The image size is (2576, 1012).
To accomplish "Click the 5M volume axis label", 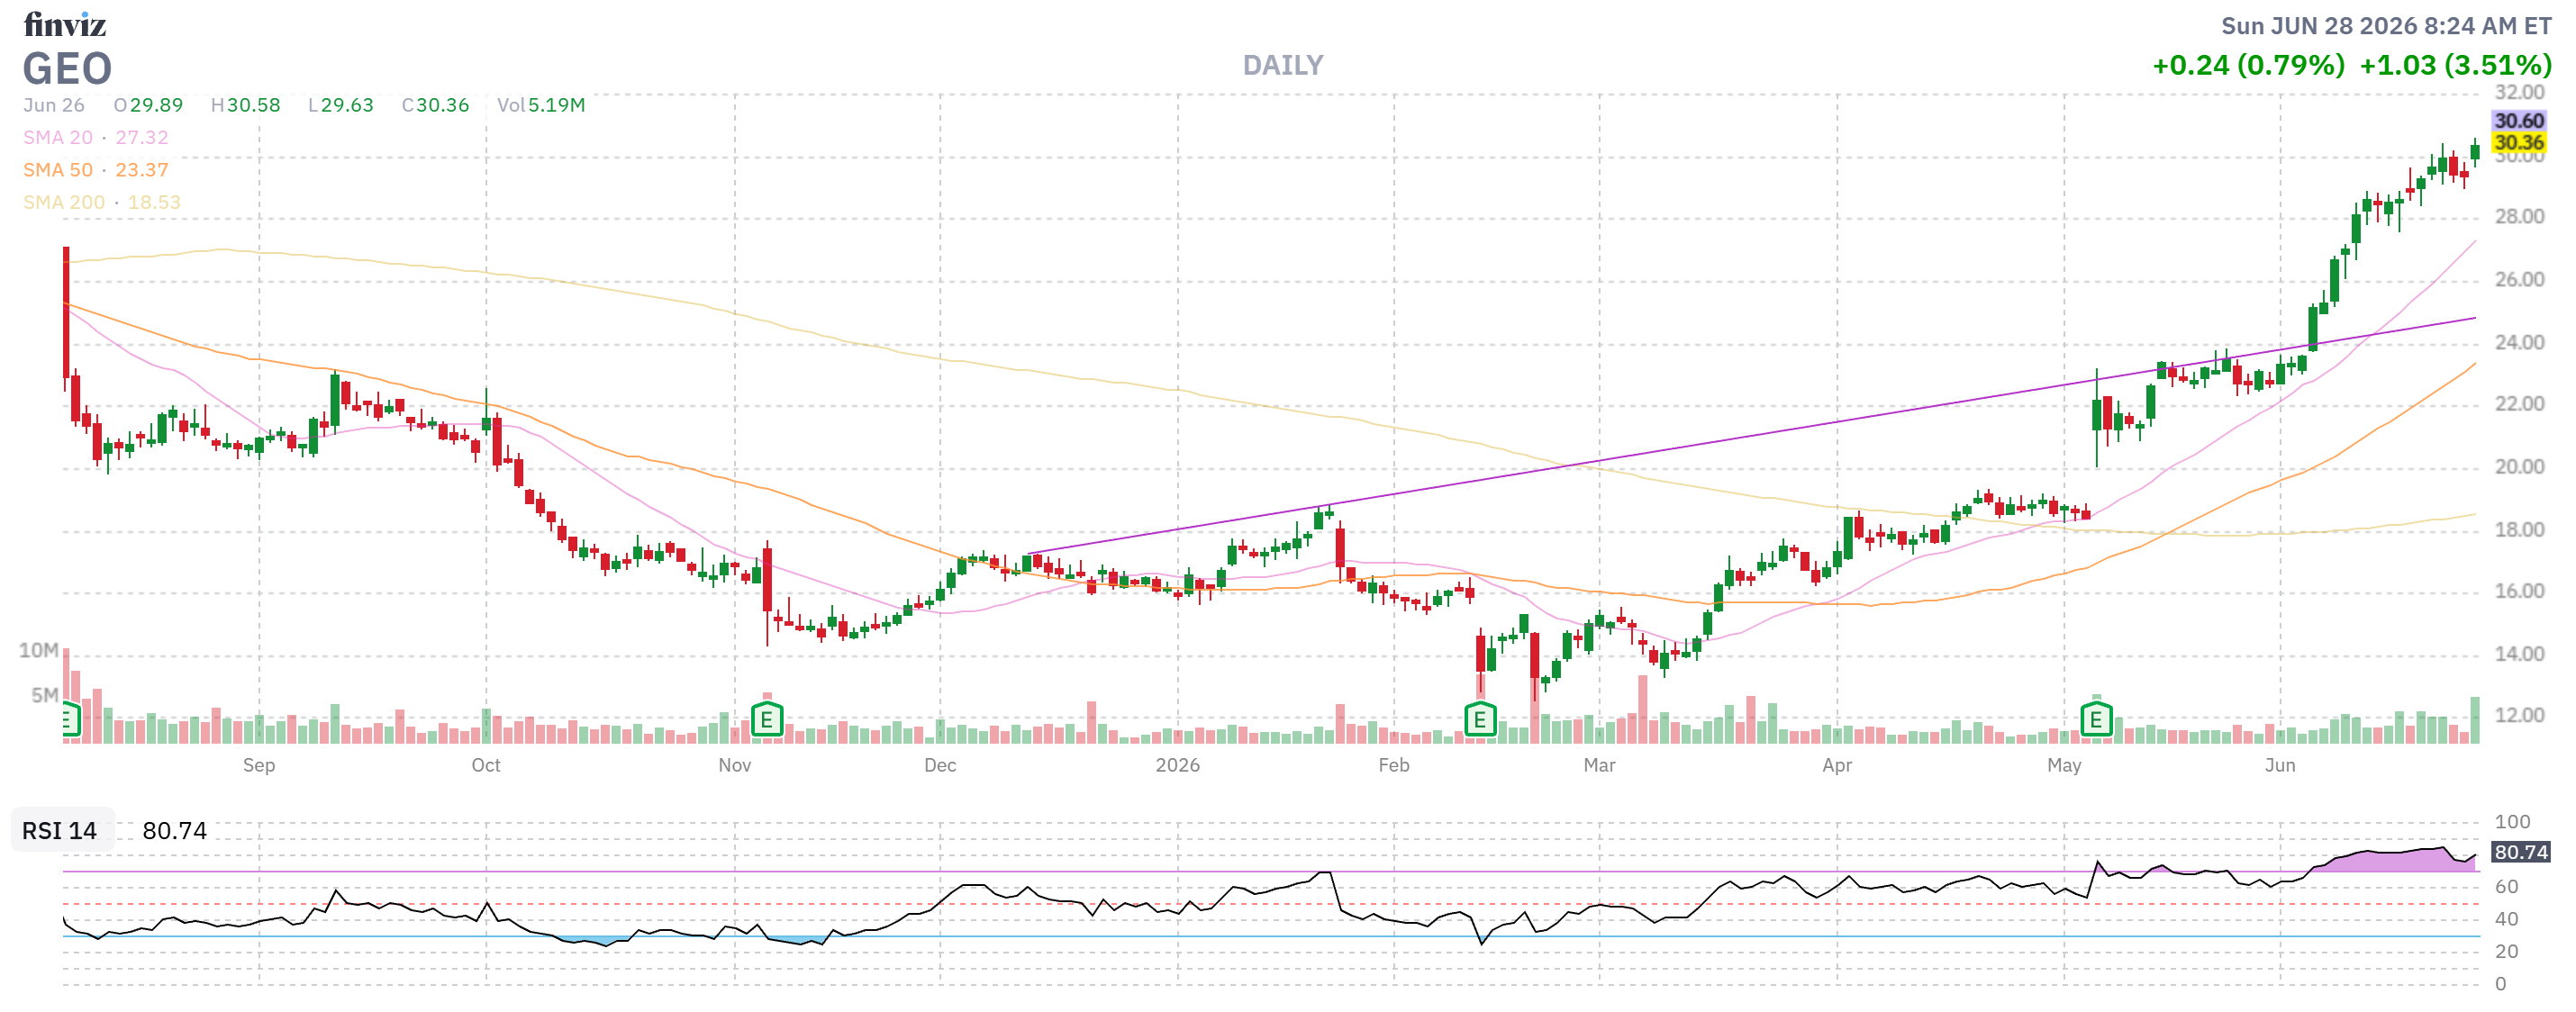I will click(x=45, y=695).
